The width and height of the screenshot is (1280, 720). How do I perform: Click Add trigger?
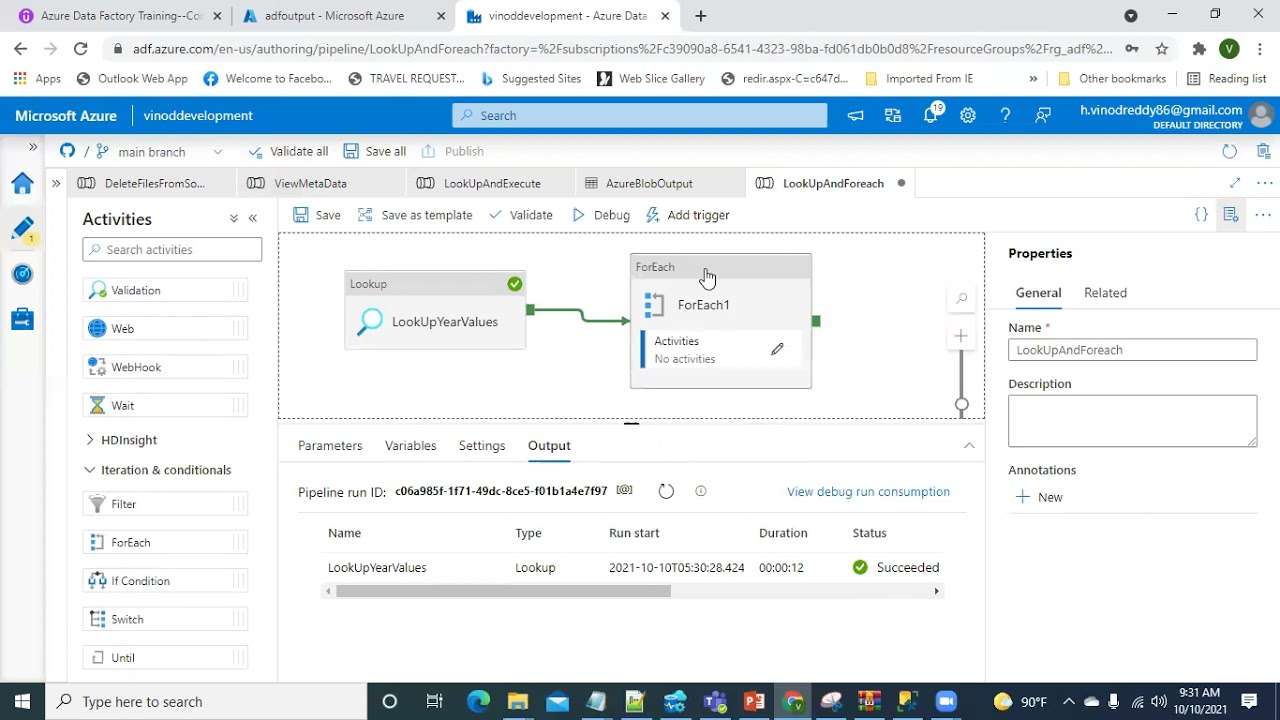coord(688,215)
